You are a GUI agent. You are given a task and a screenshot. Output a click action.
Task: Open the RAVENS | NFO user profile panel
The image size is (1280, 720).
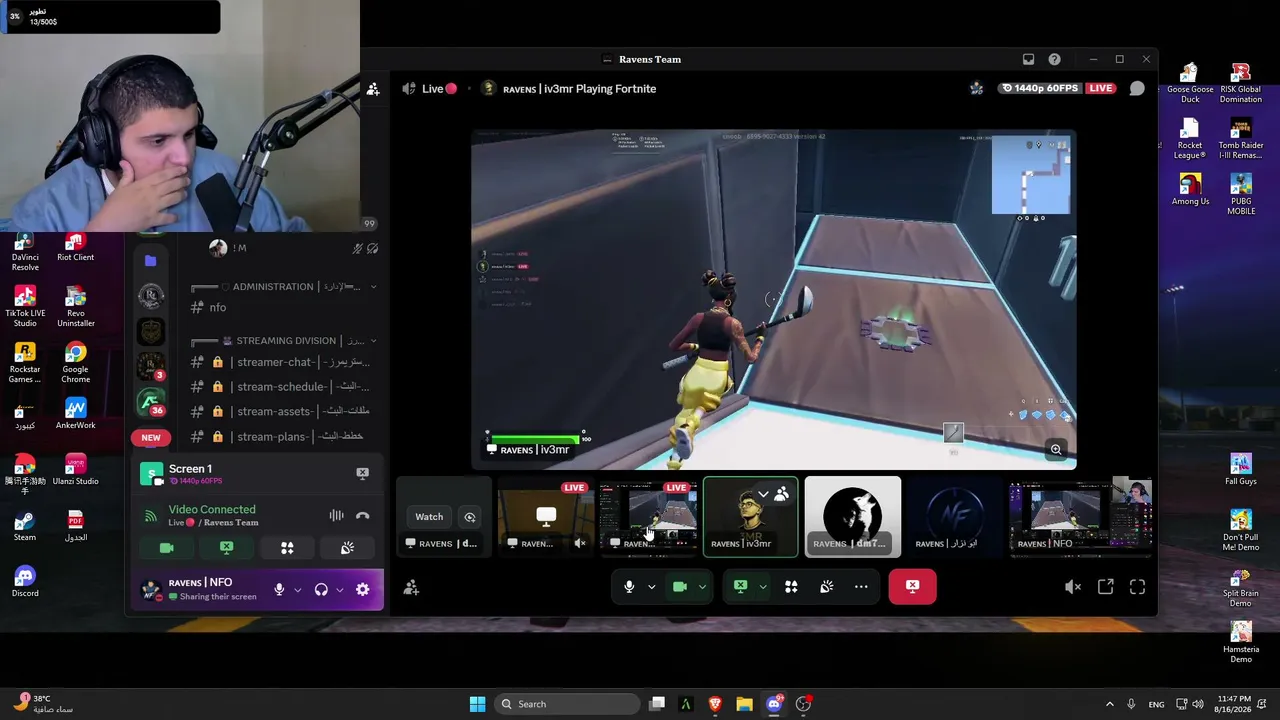point(201,589)
